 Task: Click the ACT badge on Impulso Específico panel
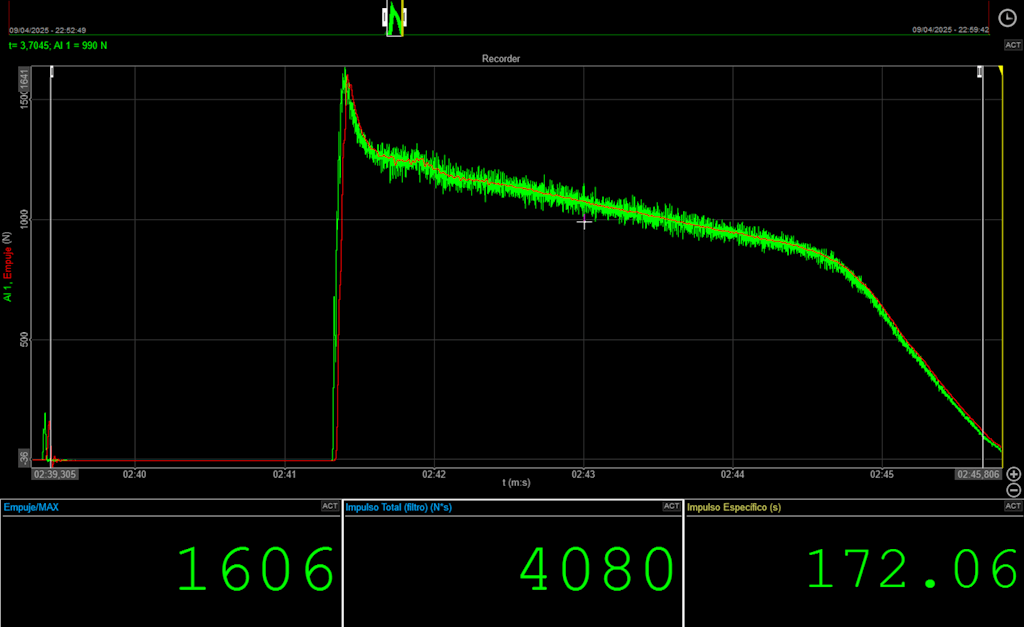[x=1013, y=506]
